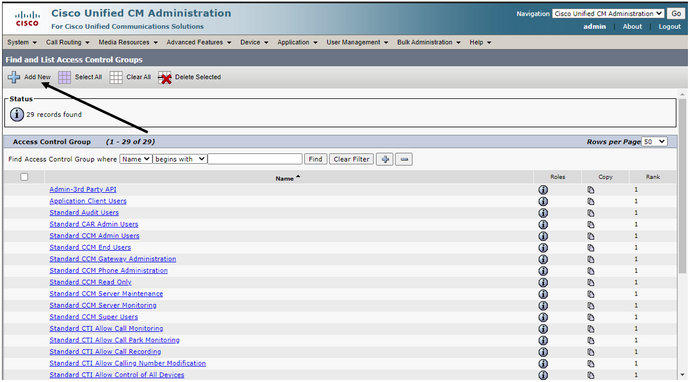Open the Standard CCM Server Monitoring link

point(103,305)
